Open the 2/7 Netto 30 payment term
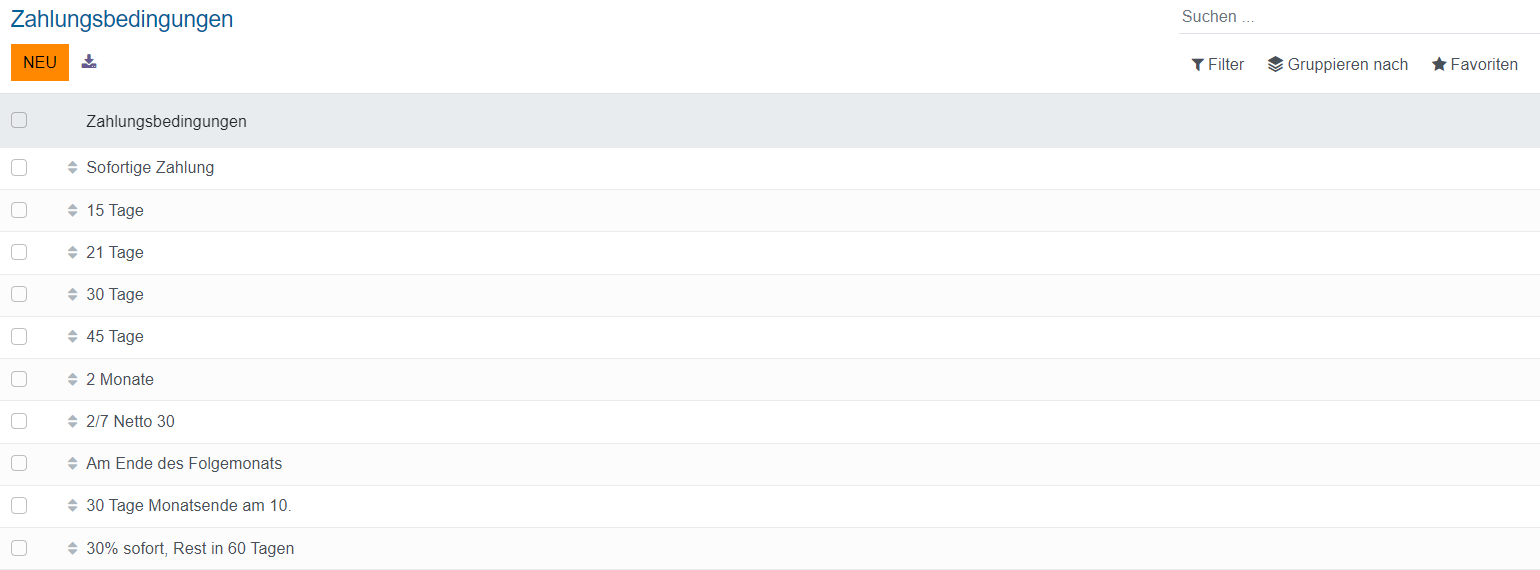1540x570 pixels. tap(130, 422)
